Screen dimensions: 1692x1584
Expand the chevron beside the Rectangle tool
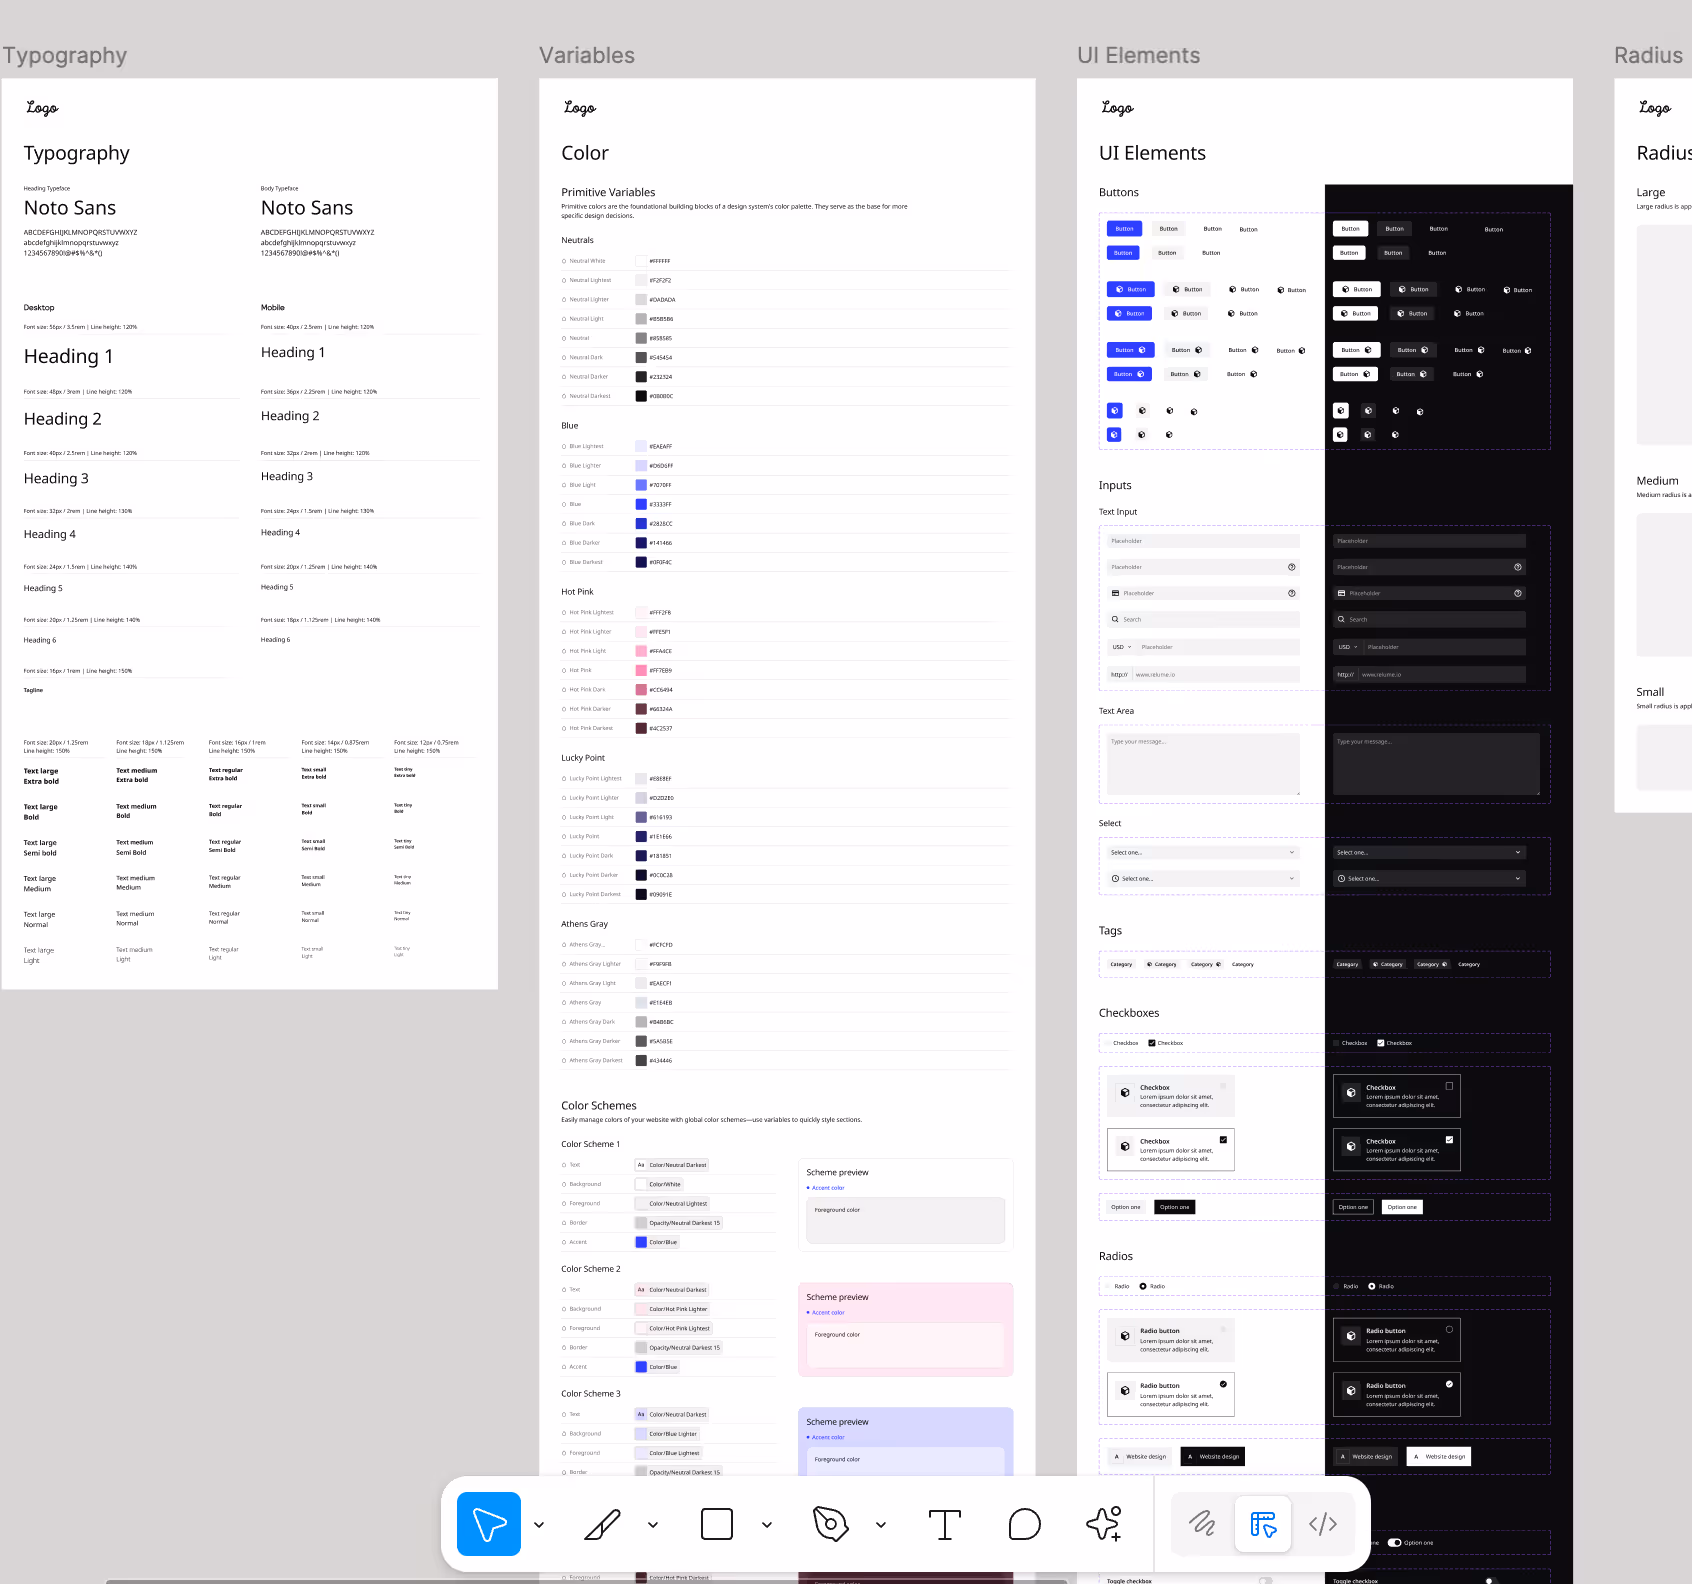(767, 1525)
